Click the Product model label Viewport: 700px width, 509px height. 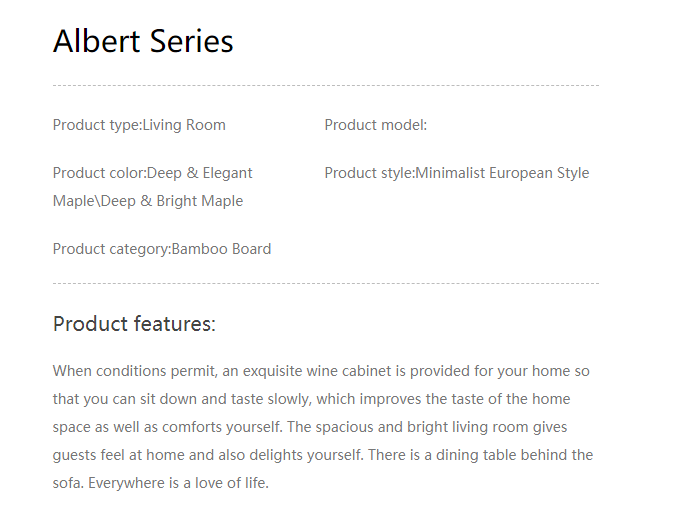point(375,125)
